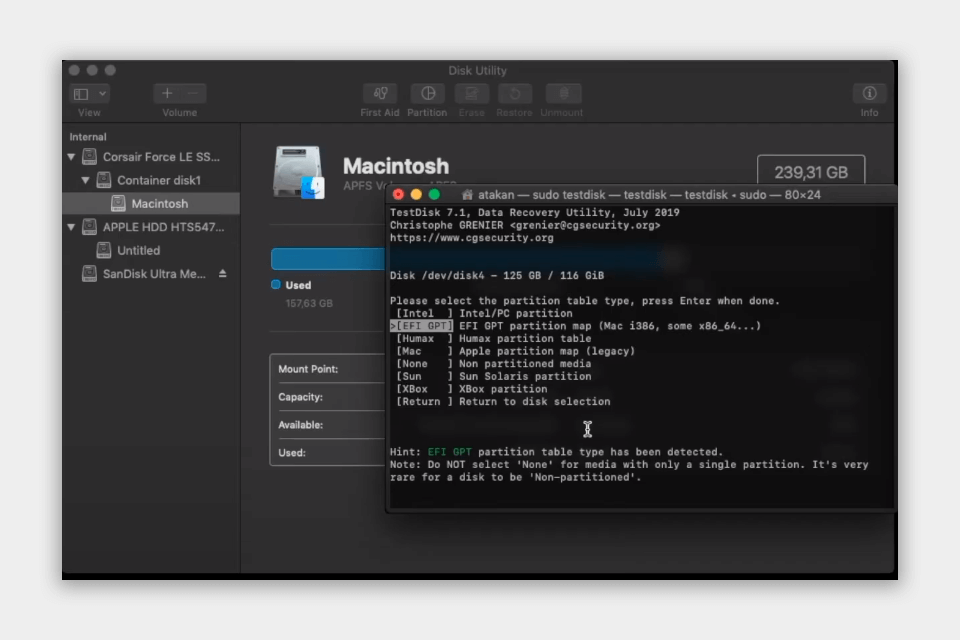This screenshot has height=640, width=960.
Task: Select the Untitled volume in sidebar
Action: pyautogui.click(x=138, y=251)
